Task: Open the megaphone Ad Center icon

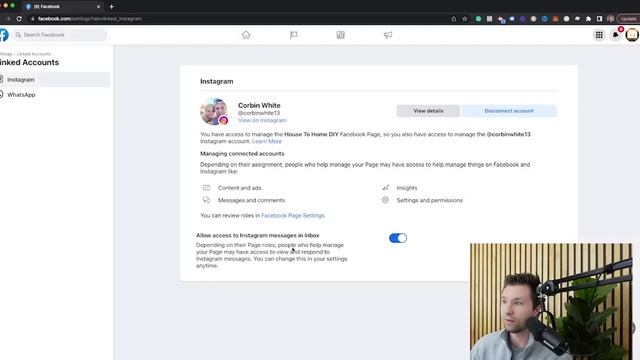Action: [x=388, y=35]
